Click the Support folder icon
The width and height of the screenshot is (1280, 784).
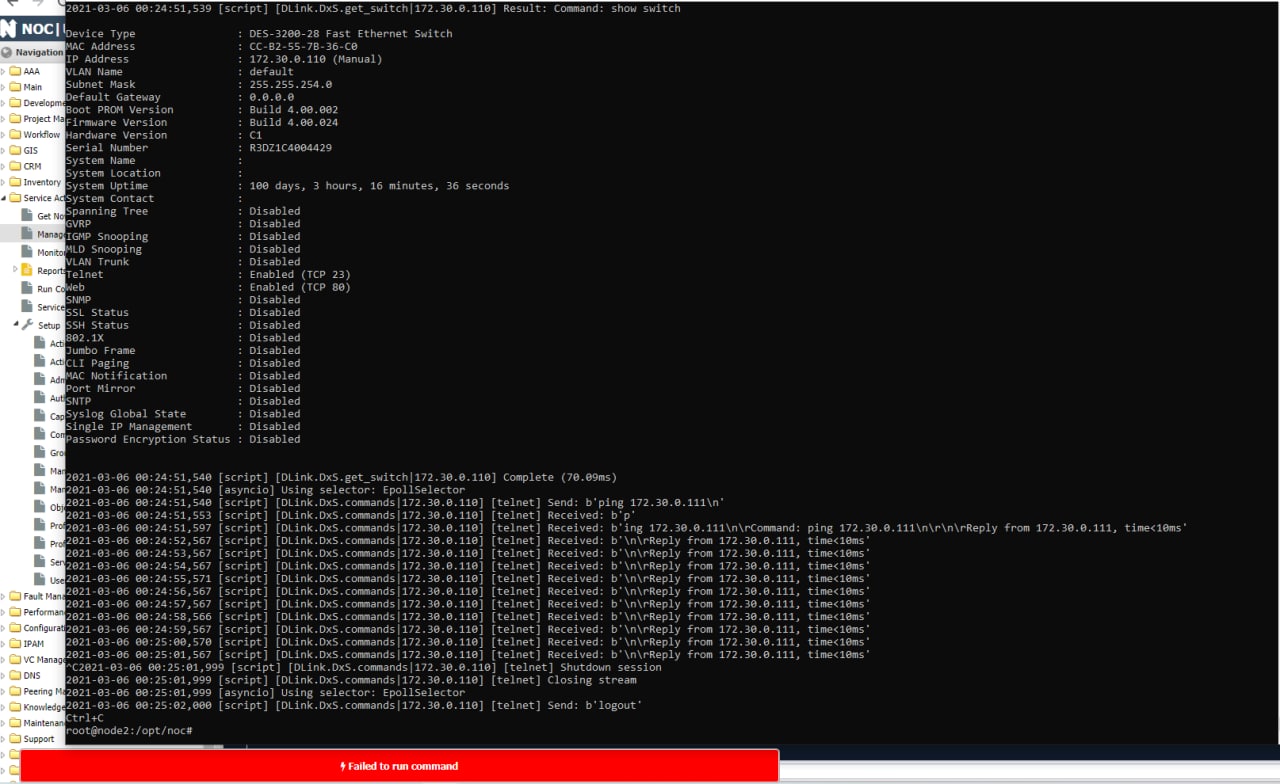pos(15,739)
